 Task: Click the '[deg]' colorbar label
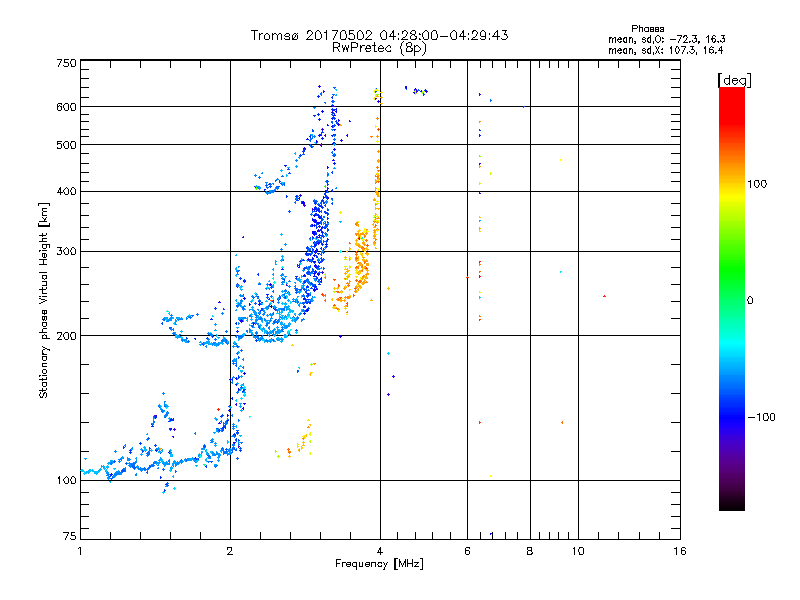[734, 81]
